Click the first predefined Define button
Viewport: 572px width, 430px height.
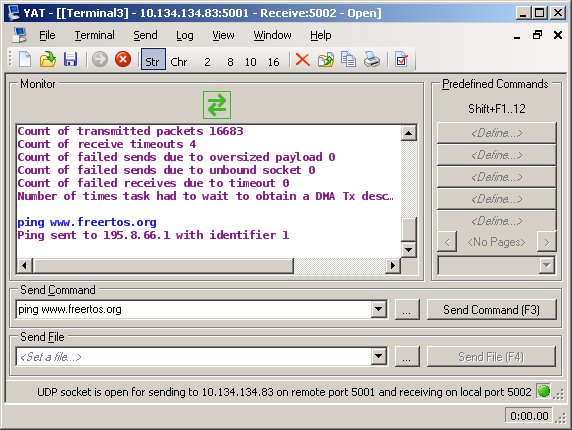[496, 133]
